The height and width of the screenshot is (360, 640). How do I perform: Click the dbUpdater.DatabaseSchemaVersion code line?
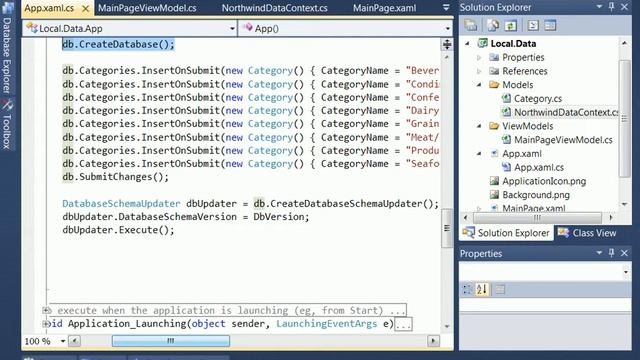coord(186,217)
